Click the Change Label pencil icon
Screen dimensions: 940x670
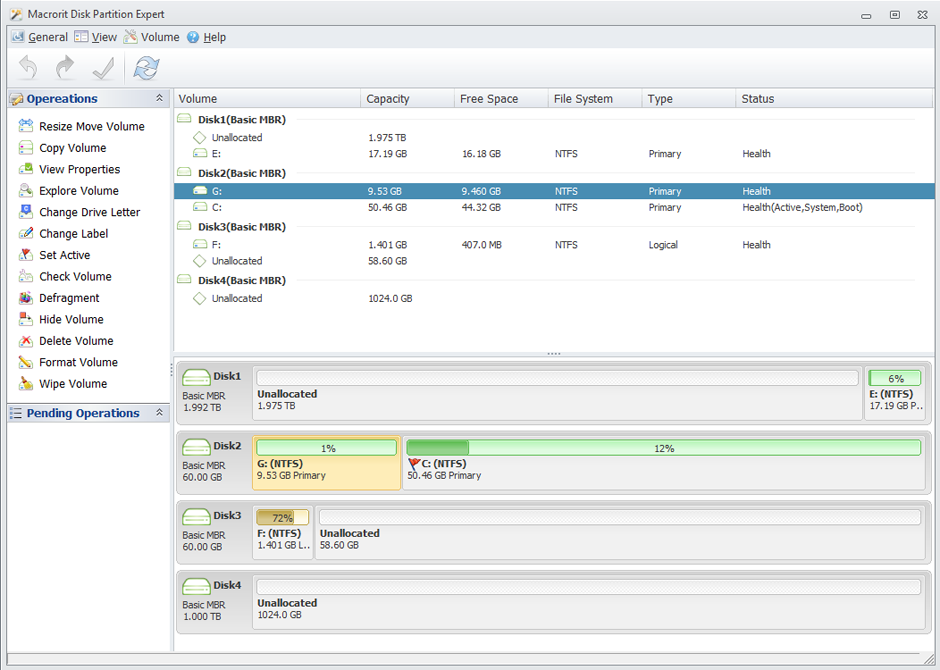click(x=26, y=233)
